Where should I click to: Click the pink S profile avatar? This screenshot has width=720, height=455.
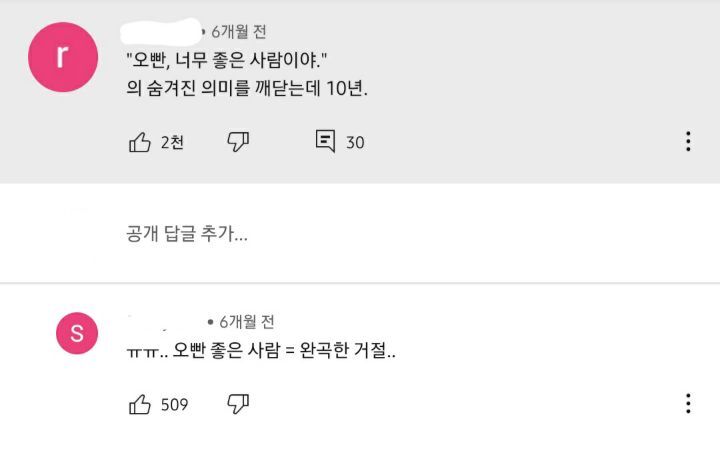point(77,332)
